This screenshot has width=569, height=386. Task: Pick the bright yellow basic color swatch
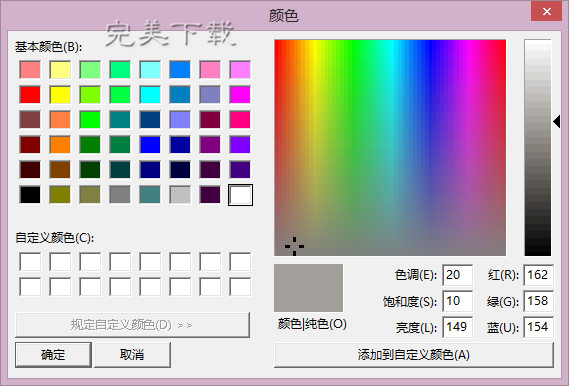click(60, 95)
